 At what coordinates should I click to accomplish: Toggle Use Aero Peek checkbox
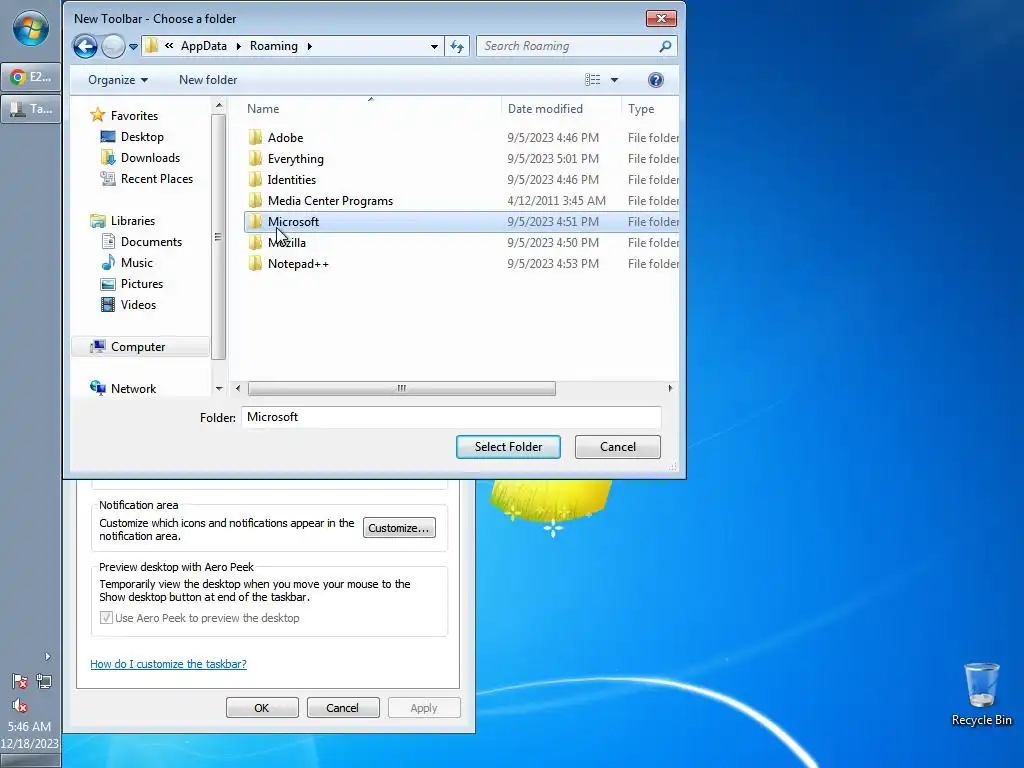point(106,618)
